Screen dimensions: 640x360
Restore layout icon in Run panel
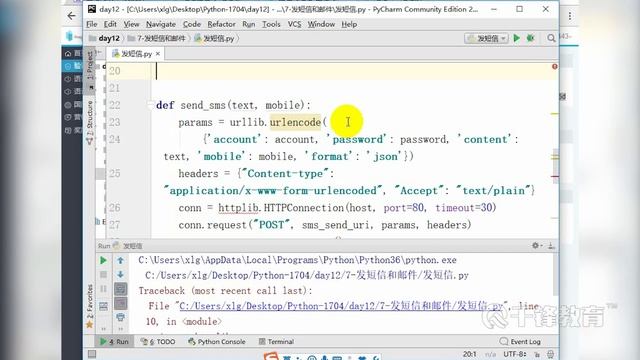(103, 306)
